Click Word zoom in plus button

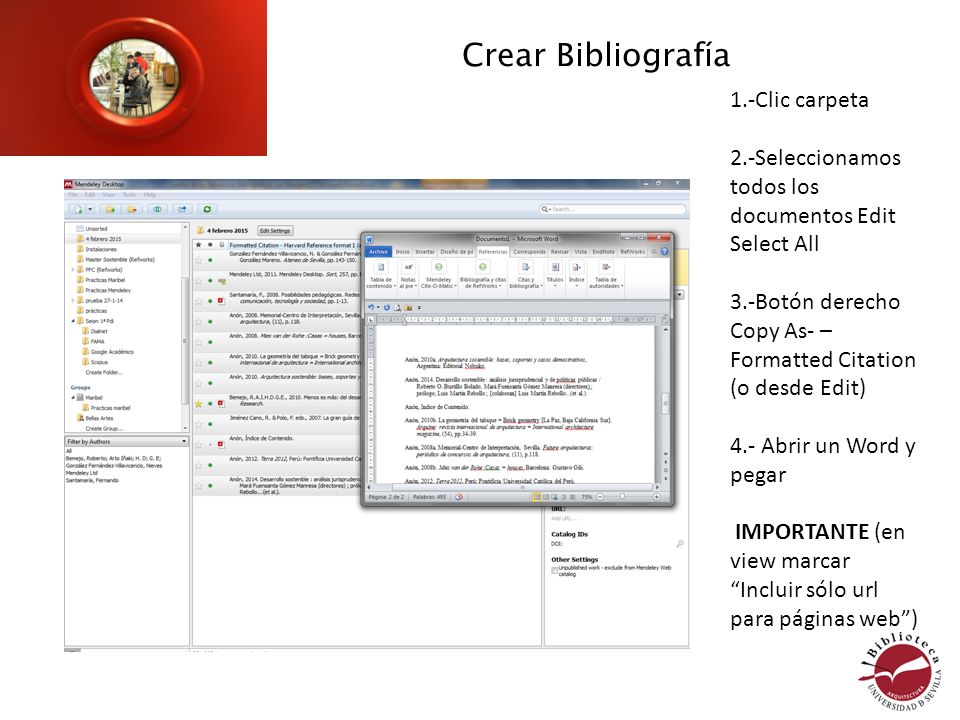(x=656, y=497)
